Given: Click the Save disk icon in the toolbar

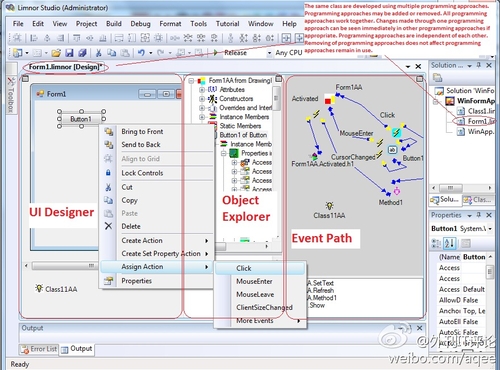Looking at the screenshot, I should (x=69, y=53).
